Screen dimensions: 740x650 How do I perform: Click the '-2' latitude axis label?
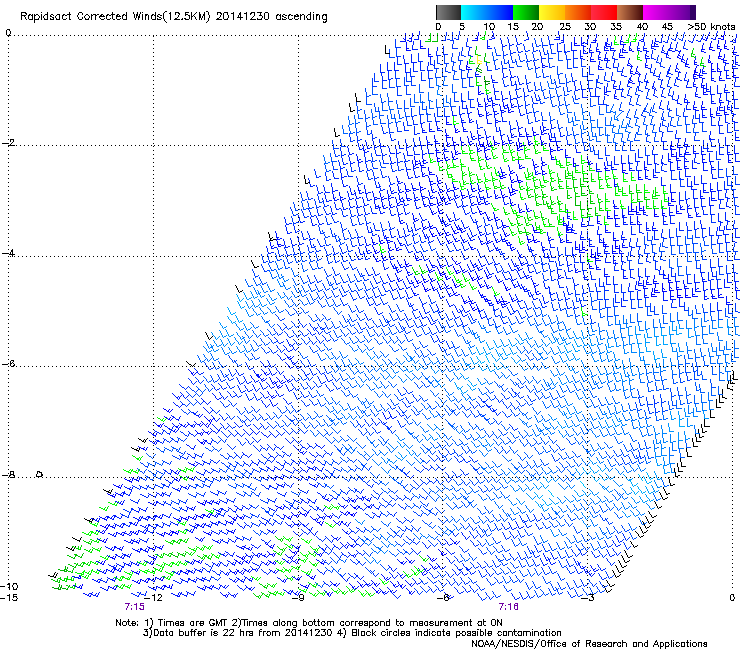click(x=8, y=143)
